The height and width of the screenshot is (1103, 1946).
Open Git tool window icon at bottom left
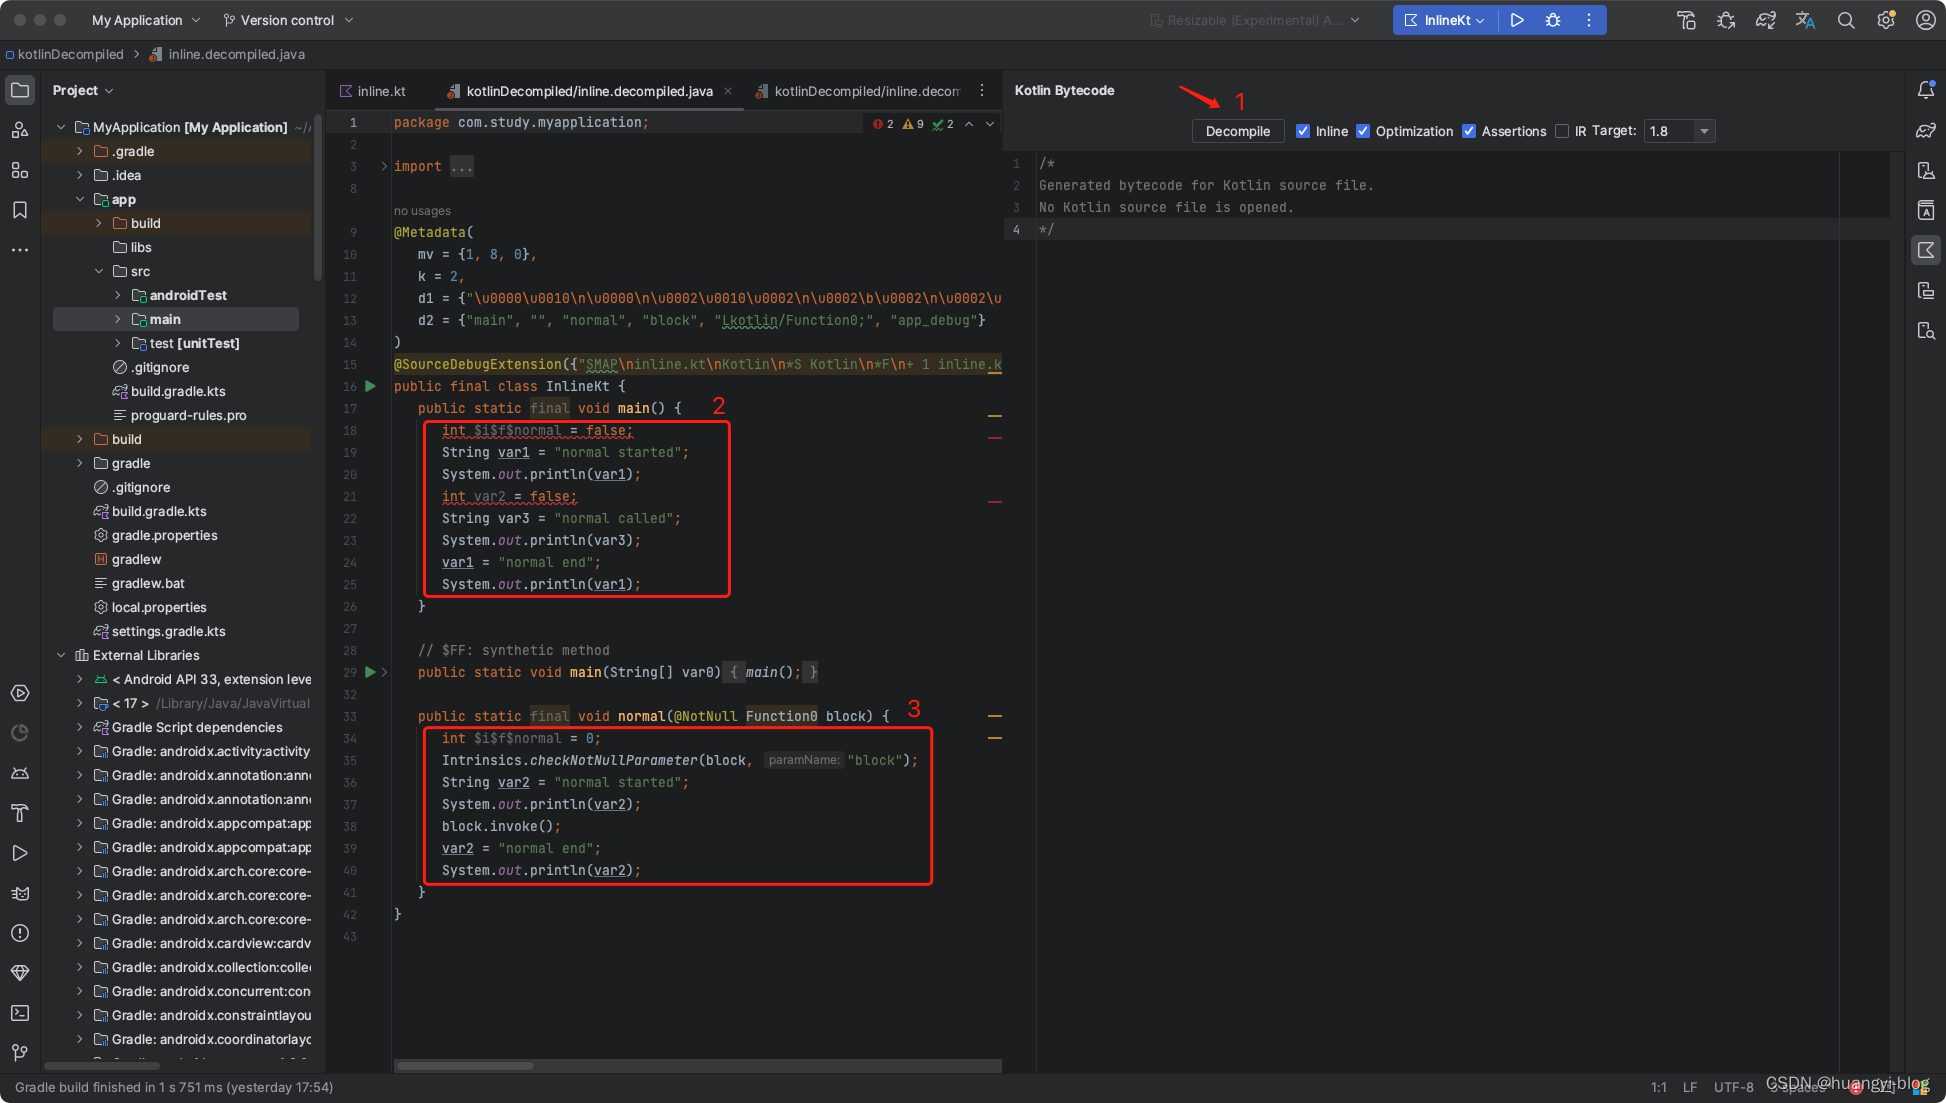pyautogui.click(x=20, y=1052)
